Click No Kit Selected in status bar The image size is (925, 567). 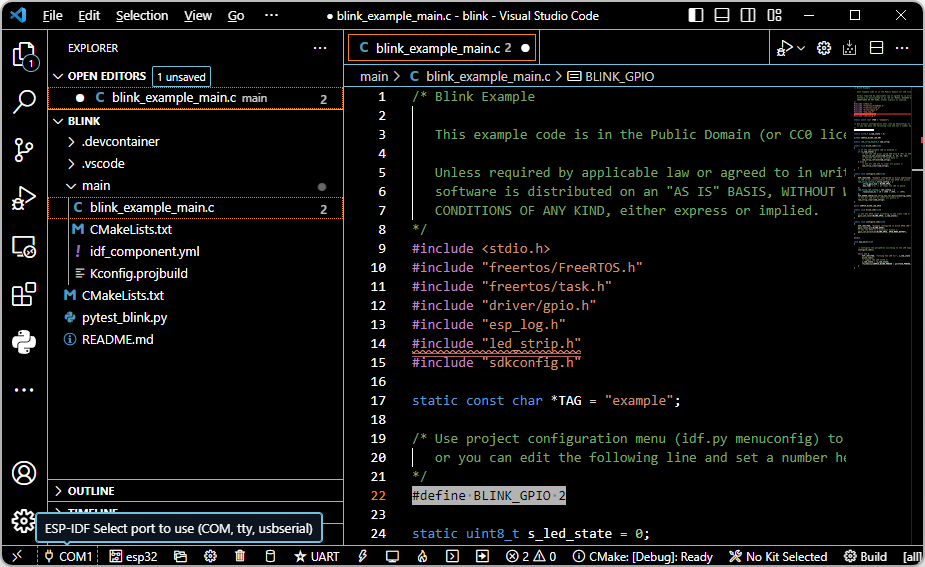(778, 556)
